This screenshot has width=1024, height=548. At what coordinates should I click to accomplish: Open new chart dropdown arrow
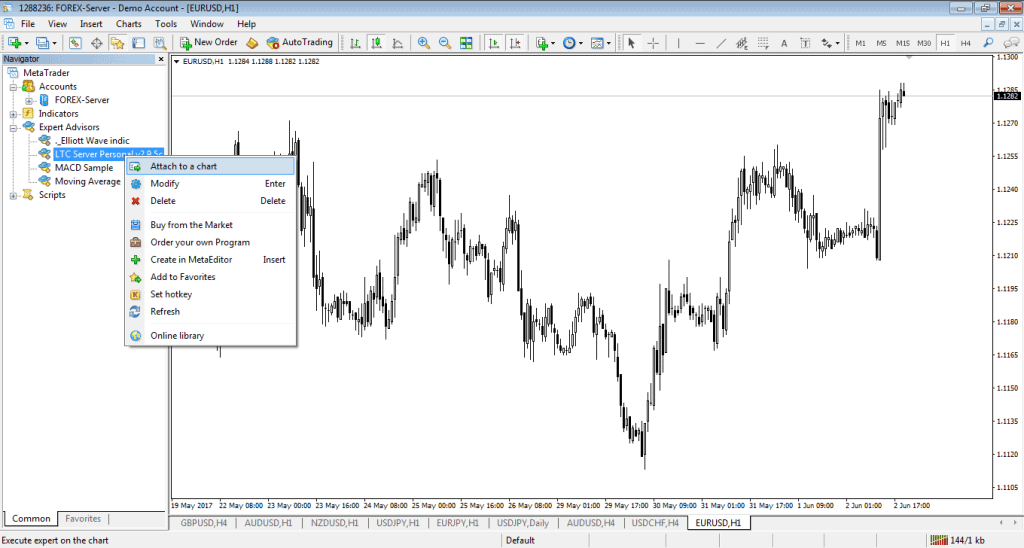pos(26,44)
